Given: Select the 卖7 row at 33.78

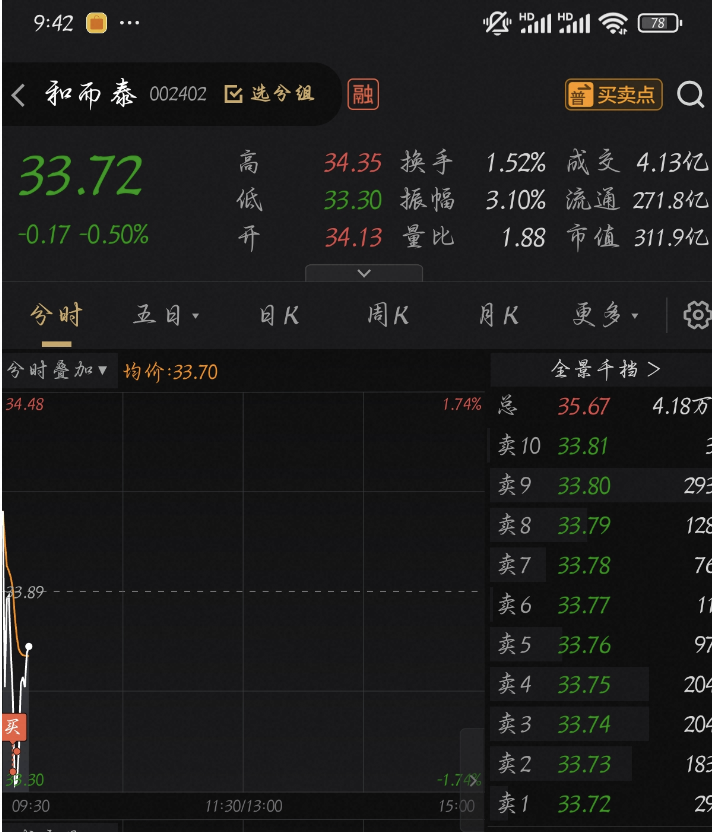Looking at the screenshot, I should pyautogui.click(x=601, y=565).
